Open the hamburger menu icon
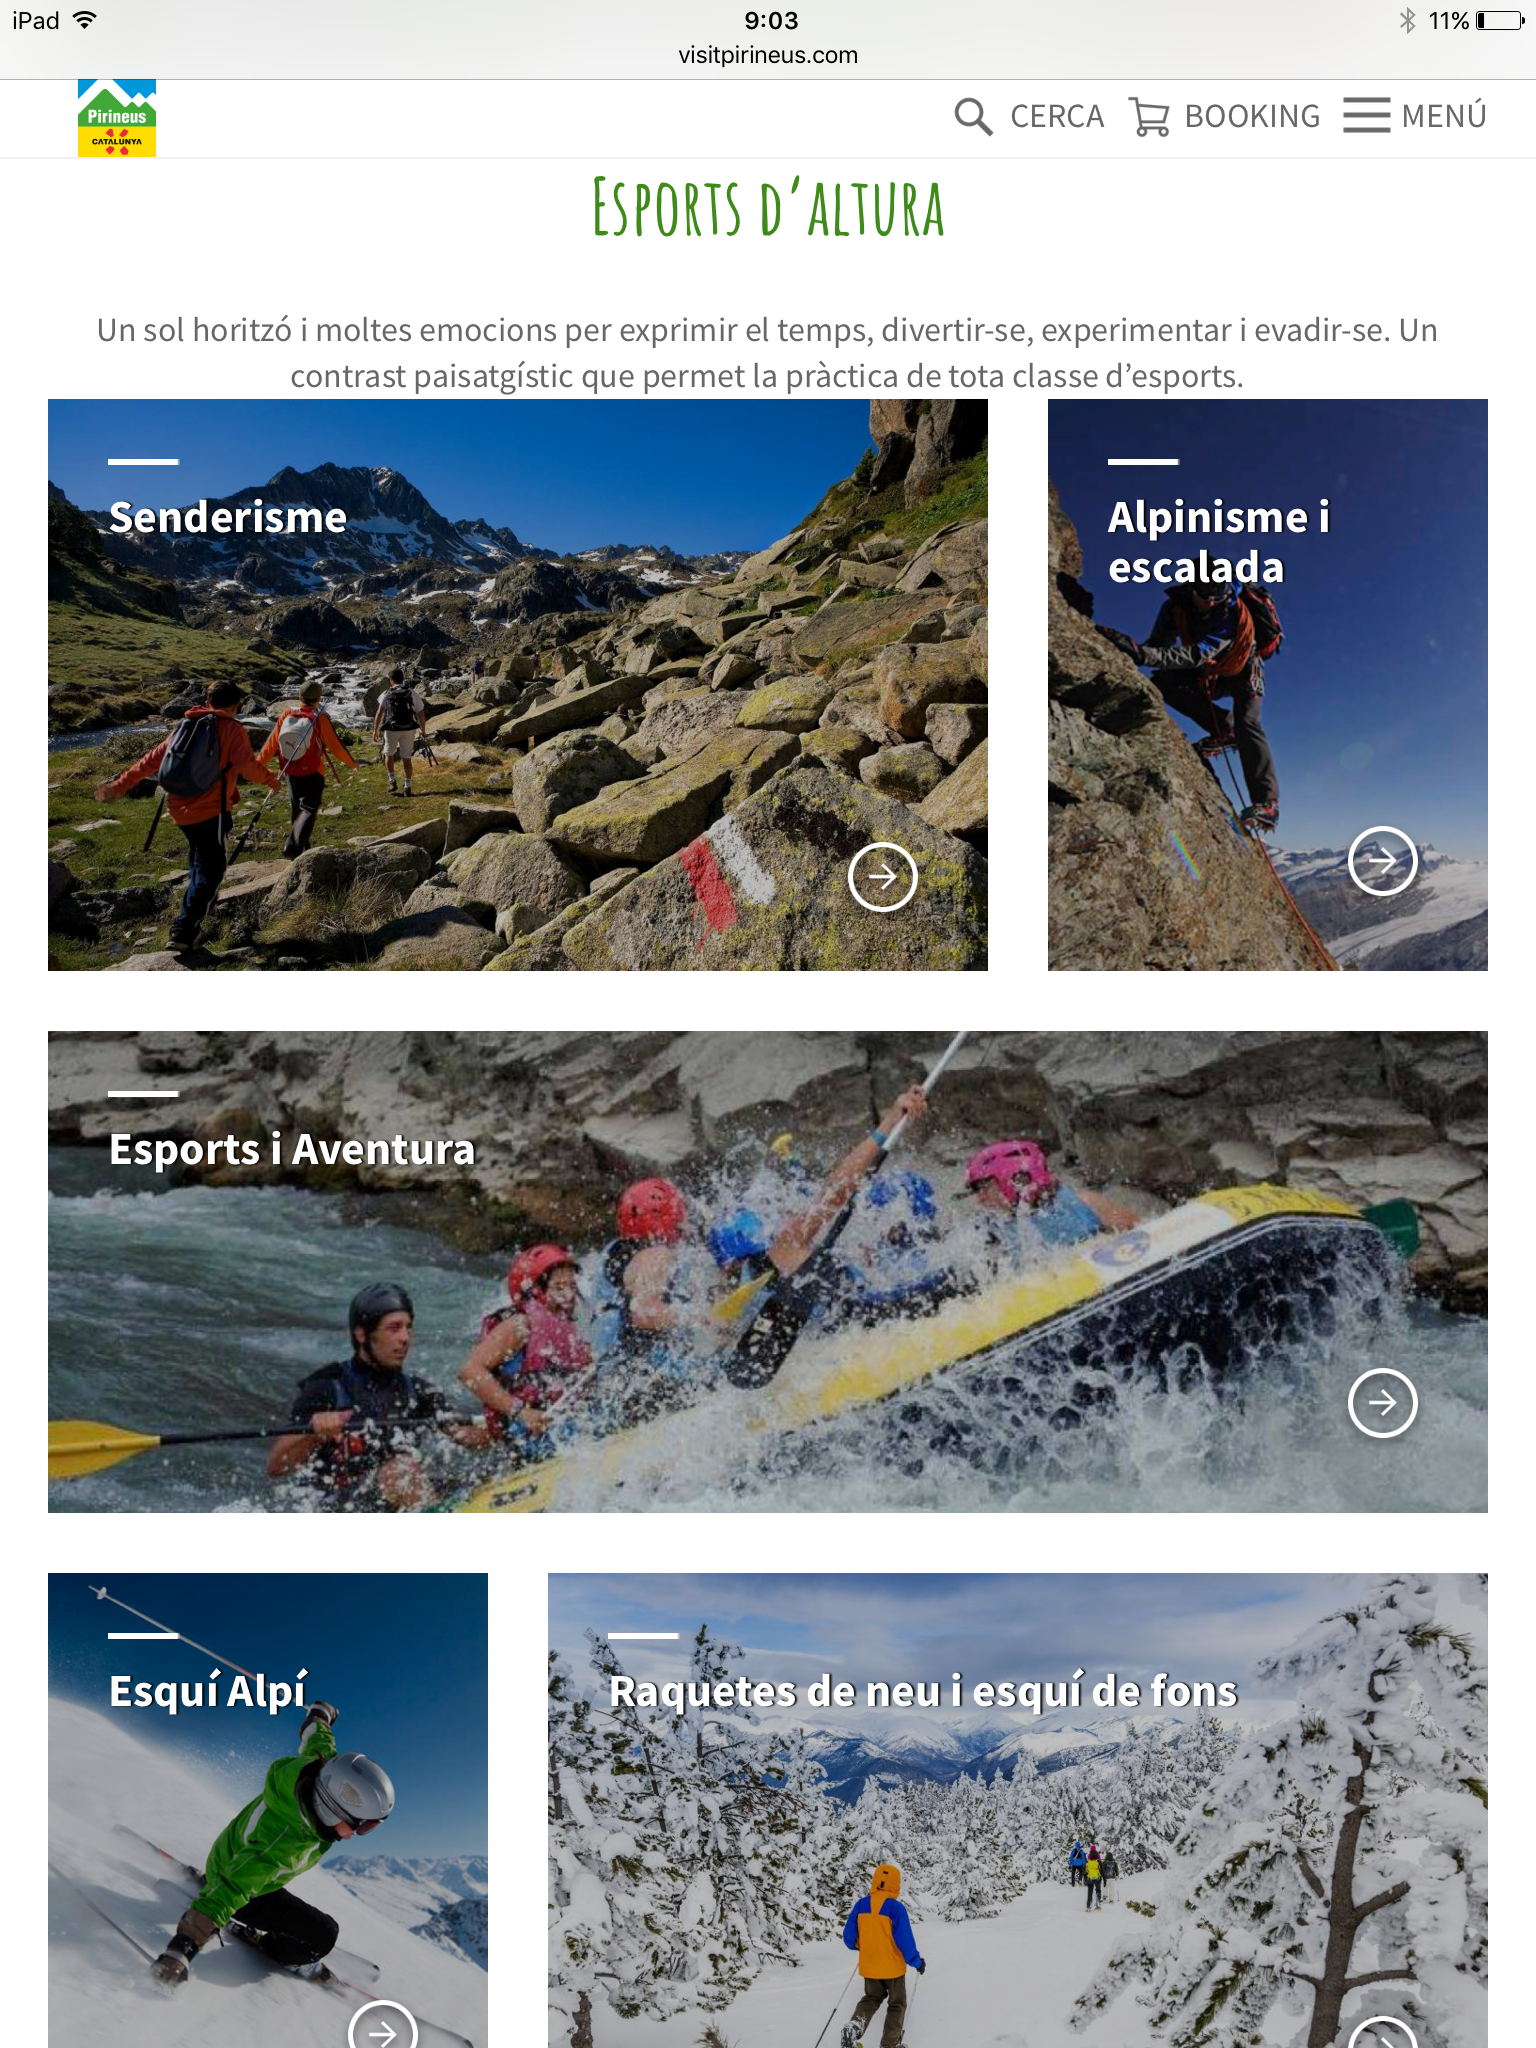1536x2048 pixels. pos(1366,115)
